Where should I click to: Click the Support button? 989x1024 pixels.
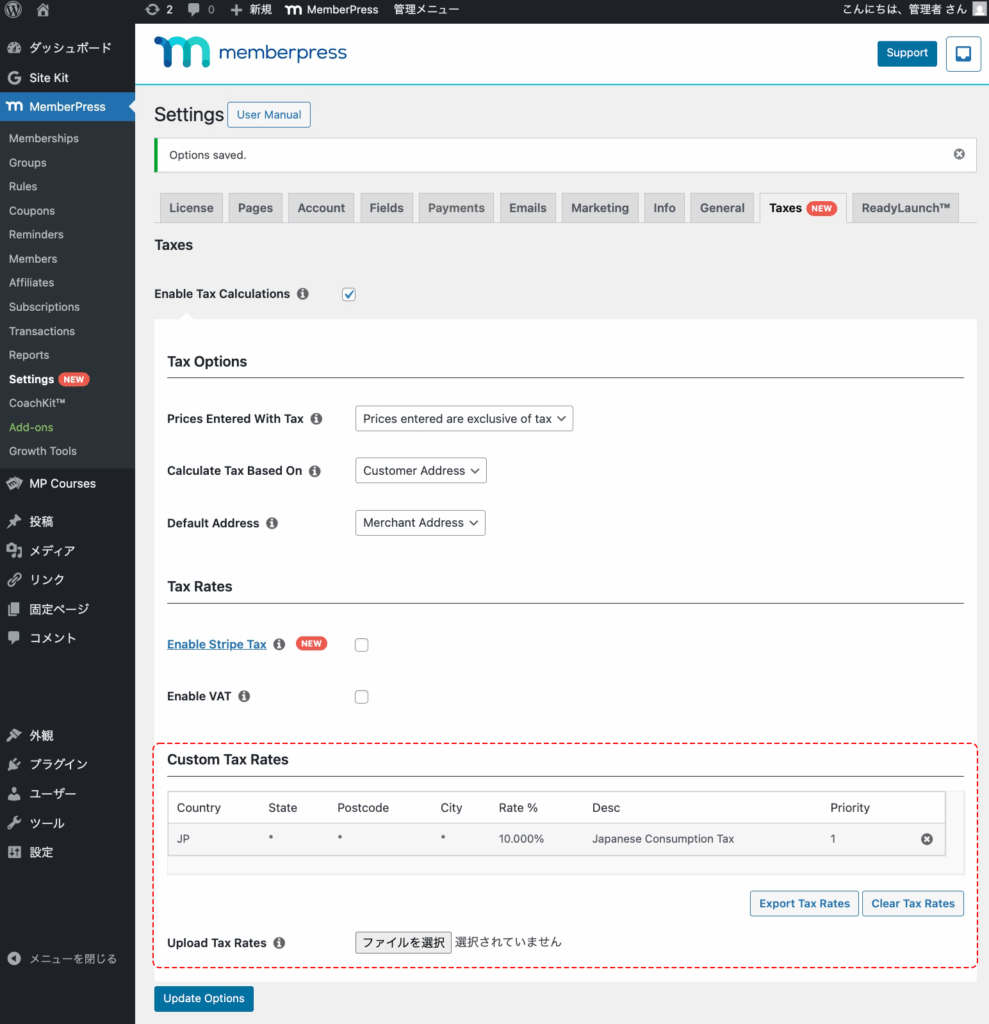(x=907, y=53)
